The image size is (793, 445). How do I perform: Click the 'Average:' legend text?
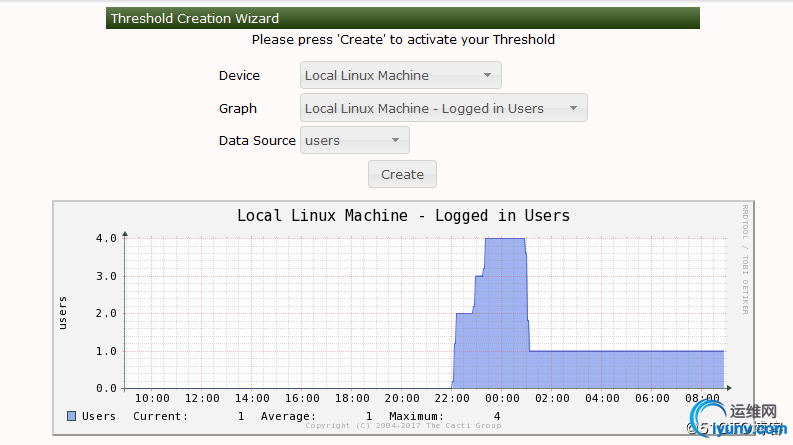(x=288, y=416)
